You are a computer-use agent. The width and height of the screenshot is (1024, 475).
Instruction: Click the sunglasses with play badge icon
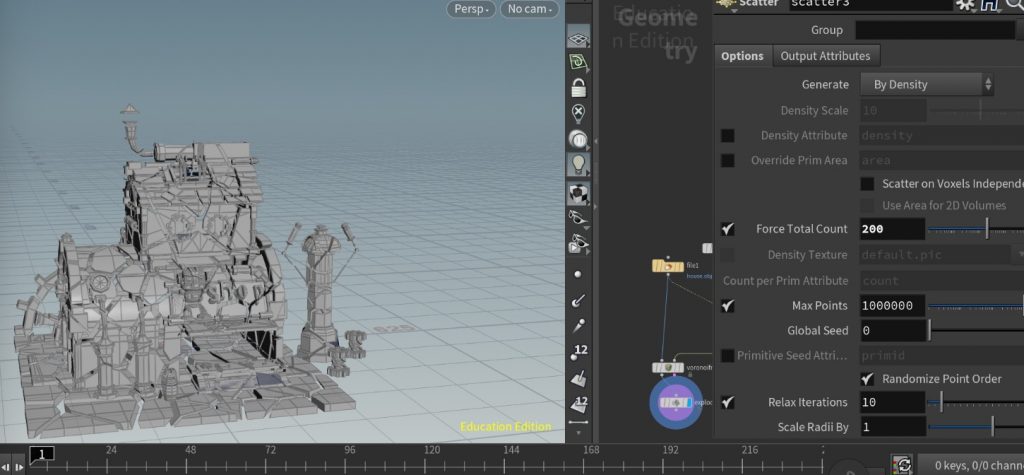578,244
